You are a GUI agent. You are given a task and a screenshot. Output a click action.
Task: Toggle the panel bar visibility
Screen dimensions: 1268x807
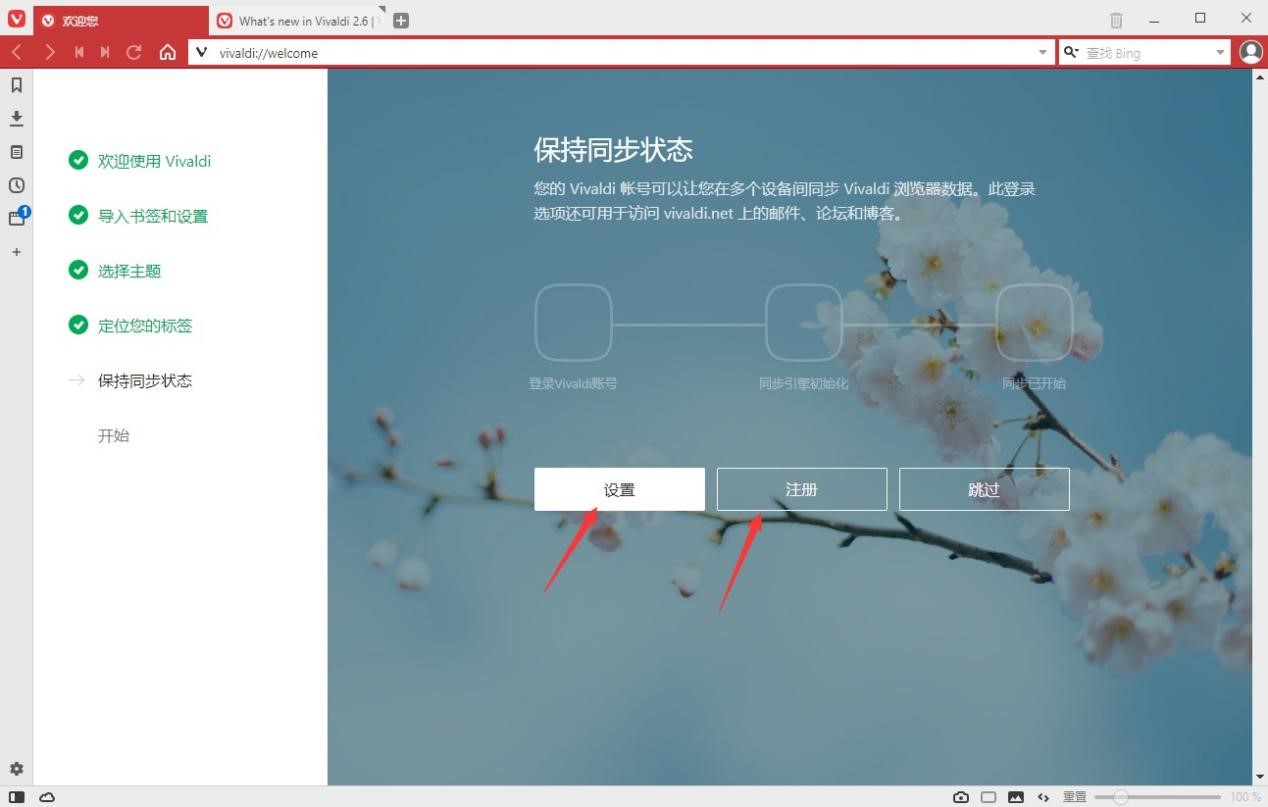18,796
